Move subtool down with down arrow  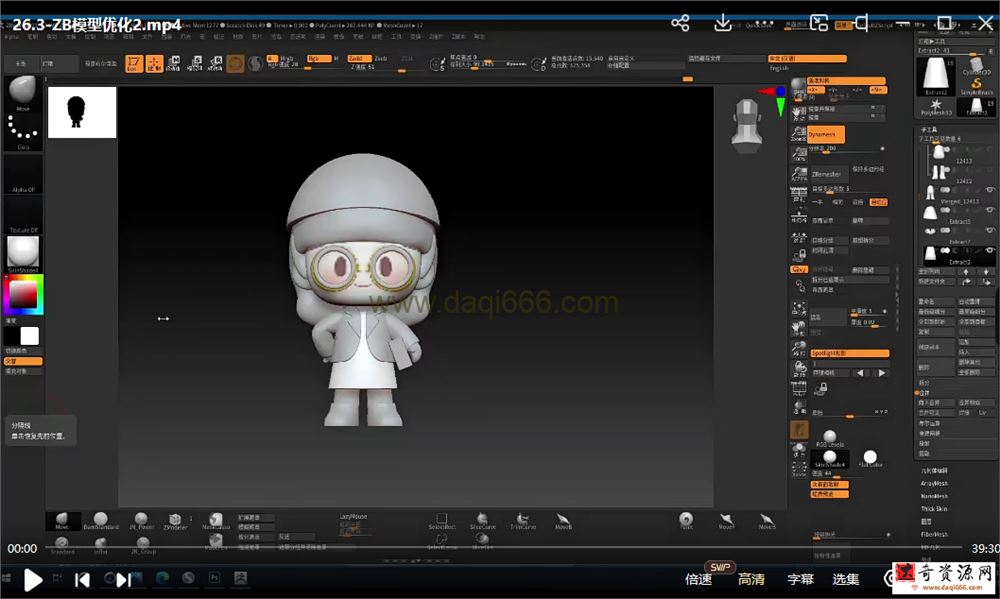(x=987, y=272)
